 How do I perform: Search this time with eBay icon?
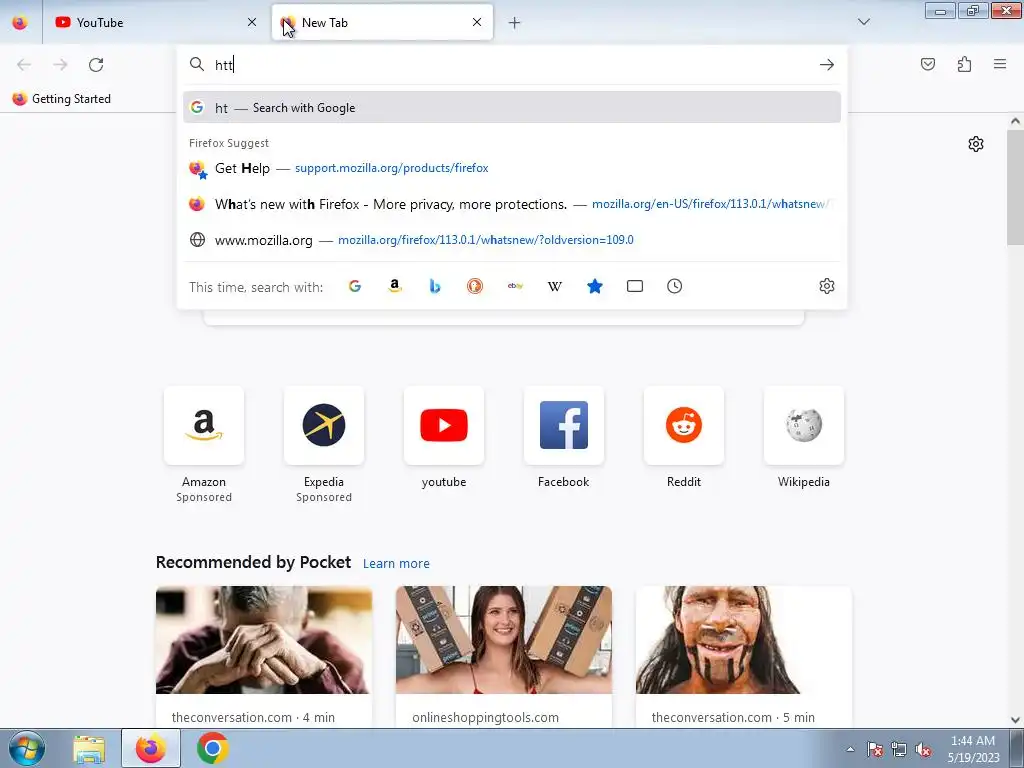click(515, 286)
